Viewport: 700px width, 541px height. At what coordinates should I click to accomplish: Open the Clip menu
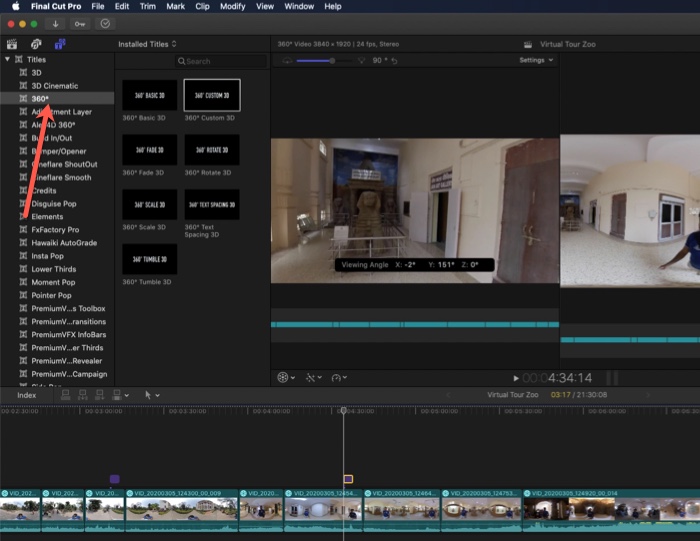[x=202, y=6]
